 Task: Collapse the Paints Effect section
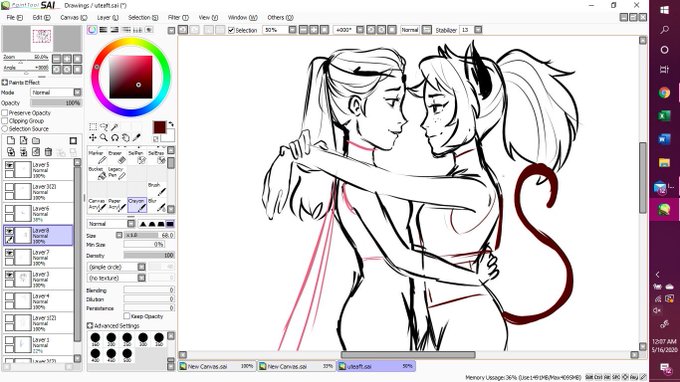point(5,82)
